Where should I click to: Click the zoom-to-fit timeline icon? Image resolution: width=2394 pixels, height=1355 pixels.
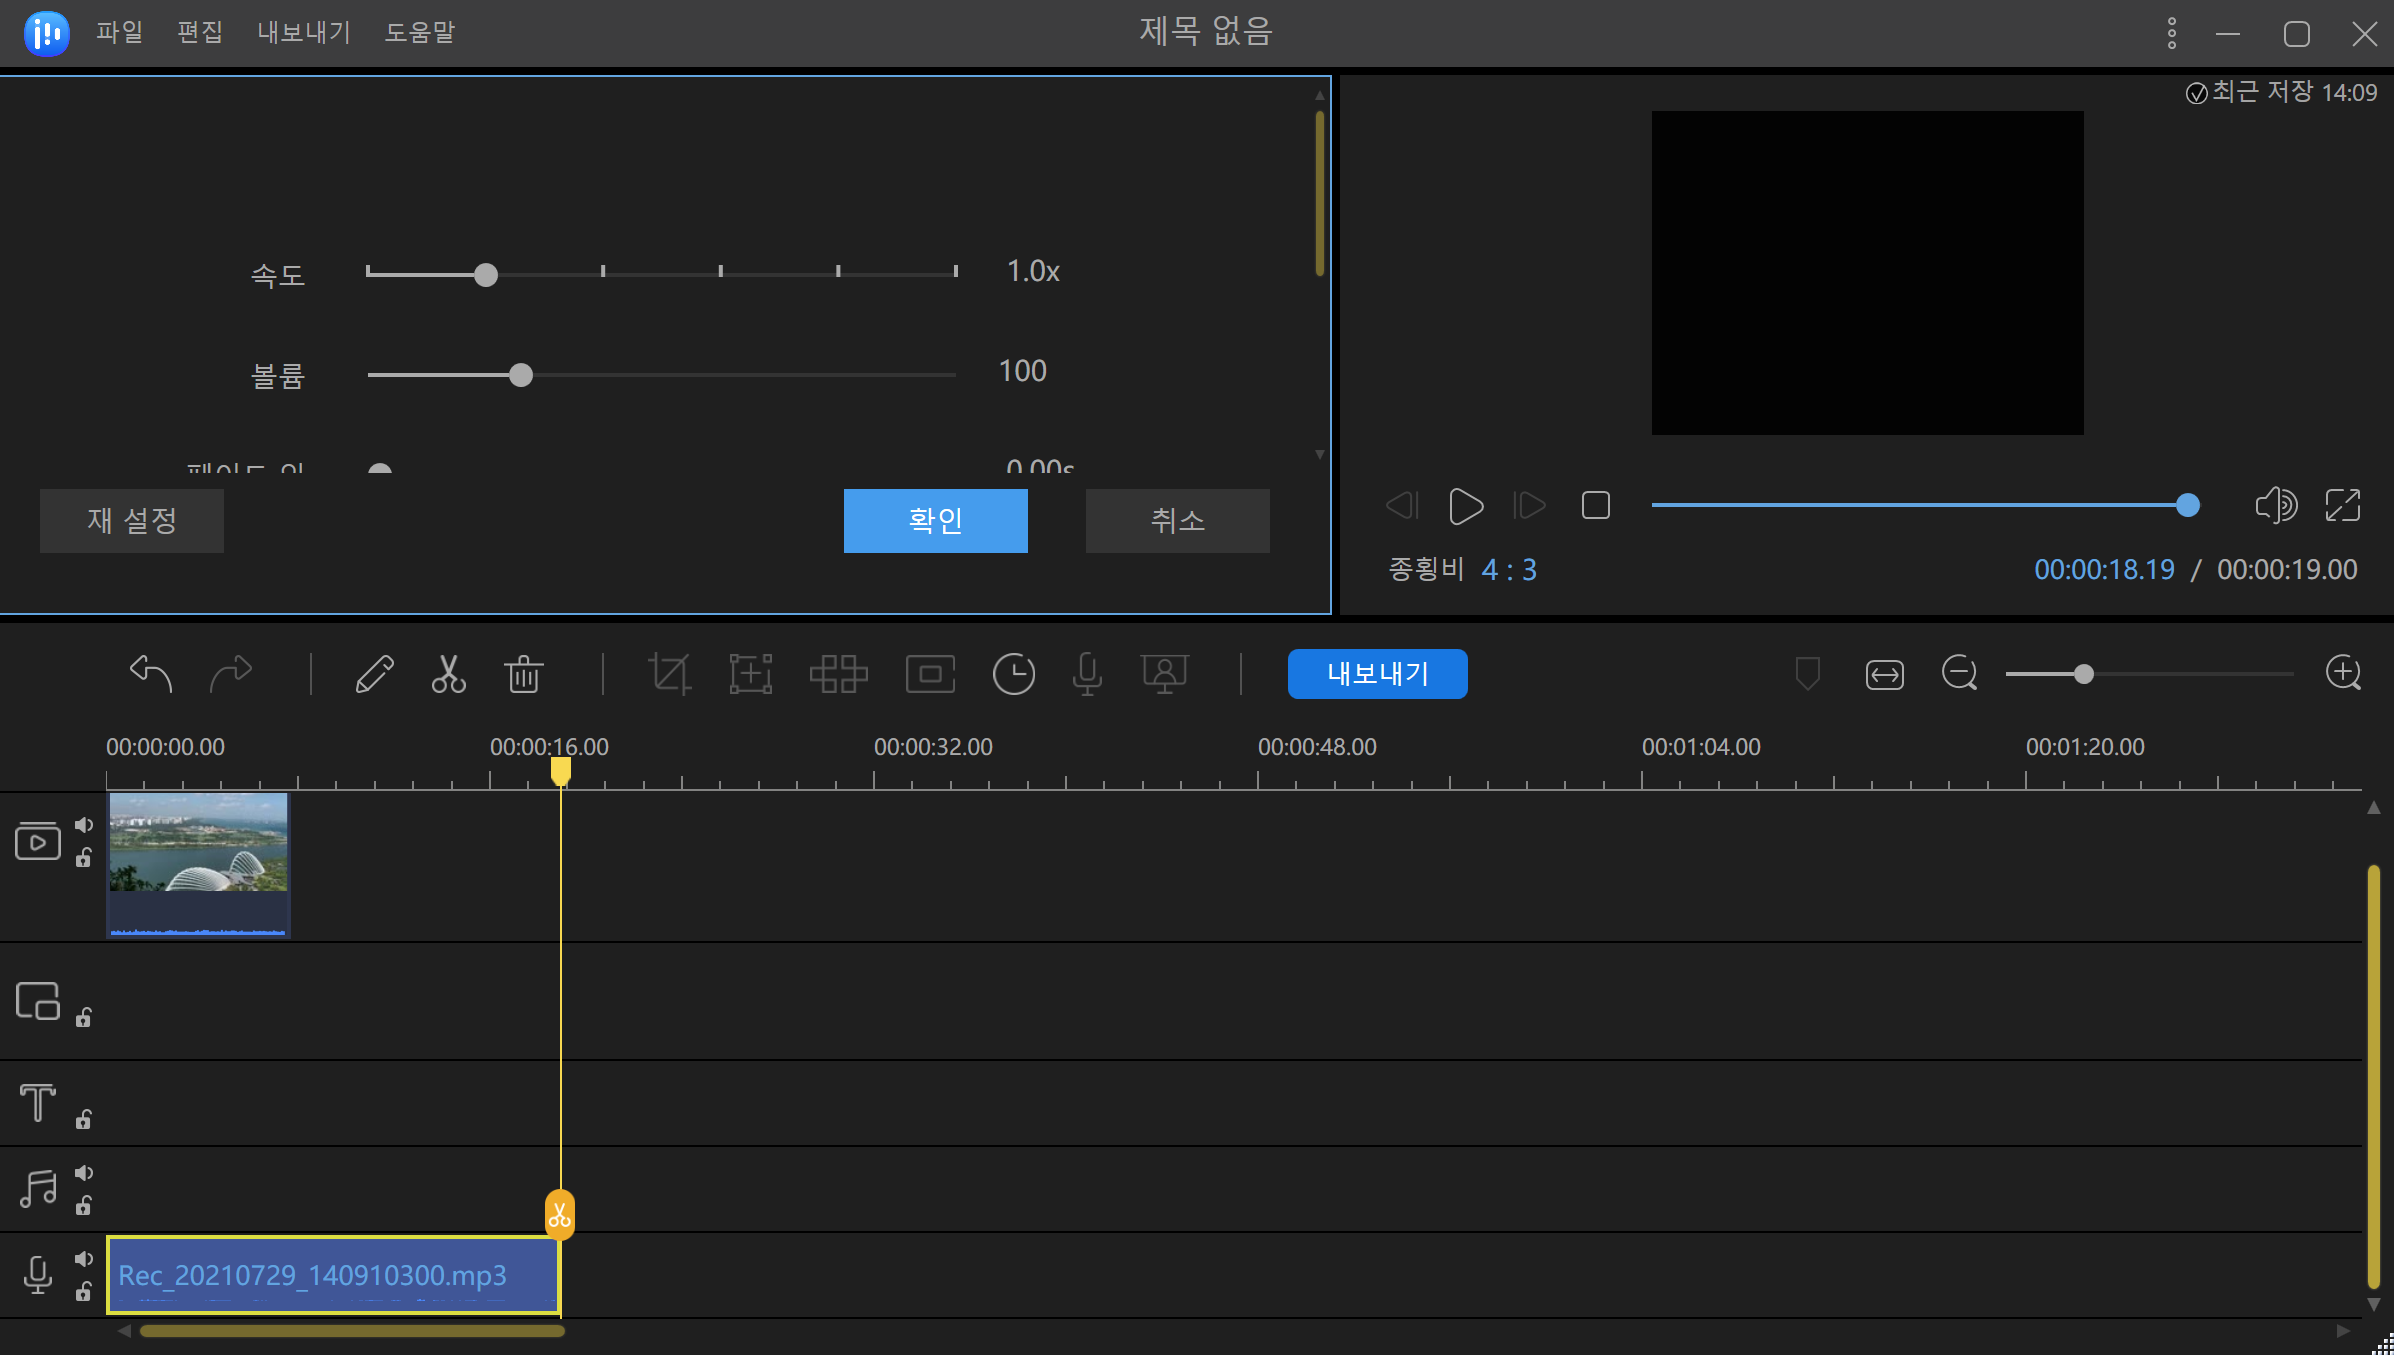click(x=1884, y=675)
